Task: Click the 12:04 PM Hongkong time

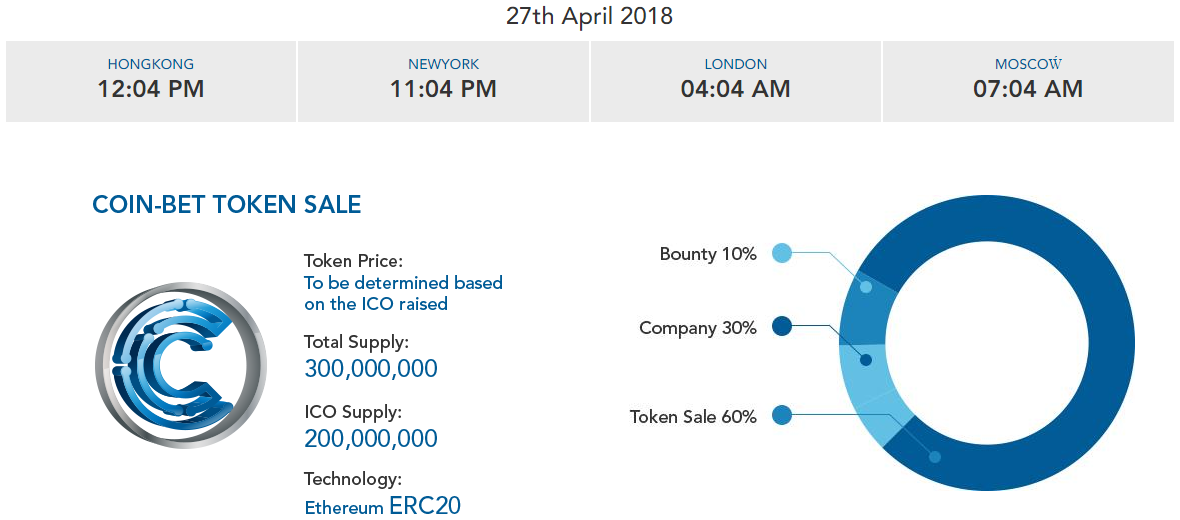Action: (151, 89)
